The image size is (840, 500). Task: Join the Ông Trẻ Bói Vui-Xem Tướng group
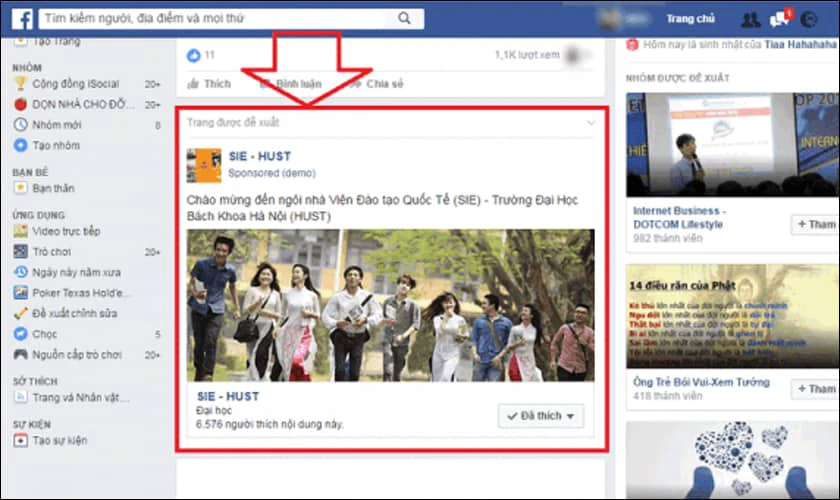point(815,389)
